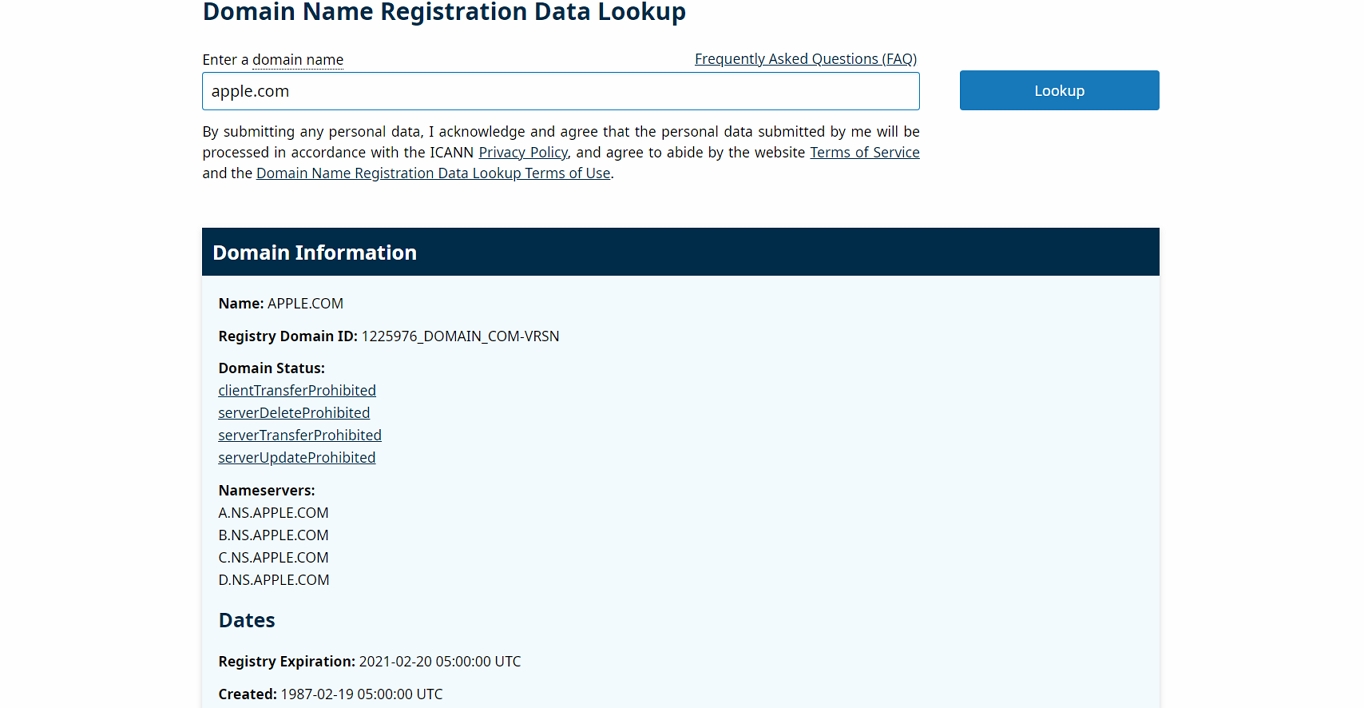Open the Terms of Service link
The width and height of the screenshot is (1364, 708).
(x=864, y=152)
